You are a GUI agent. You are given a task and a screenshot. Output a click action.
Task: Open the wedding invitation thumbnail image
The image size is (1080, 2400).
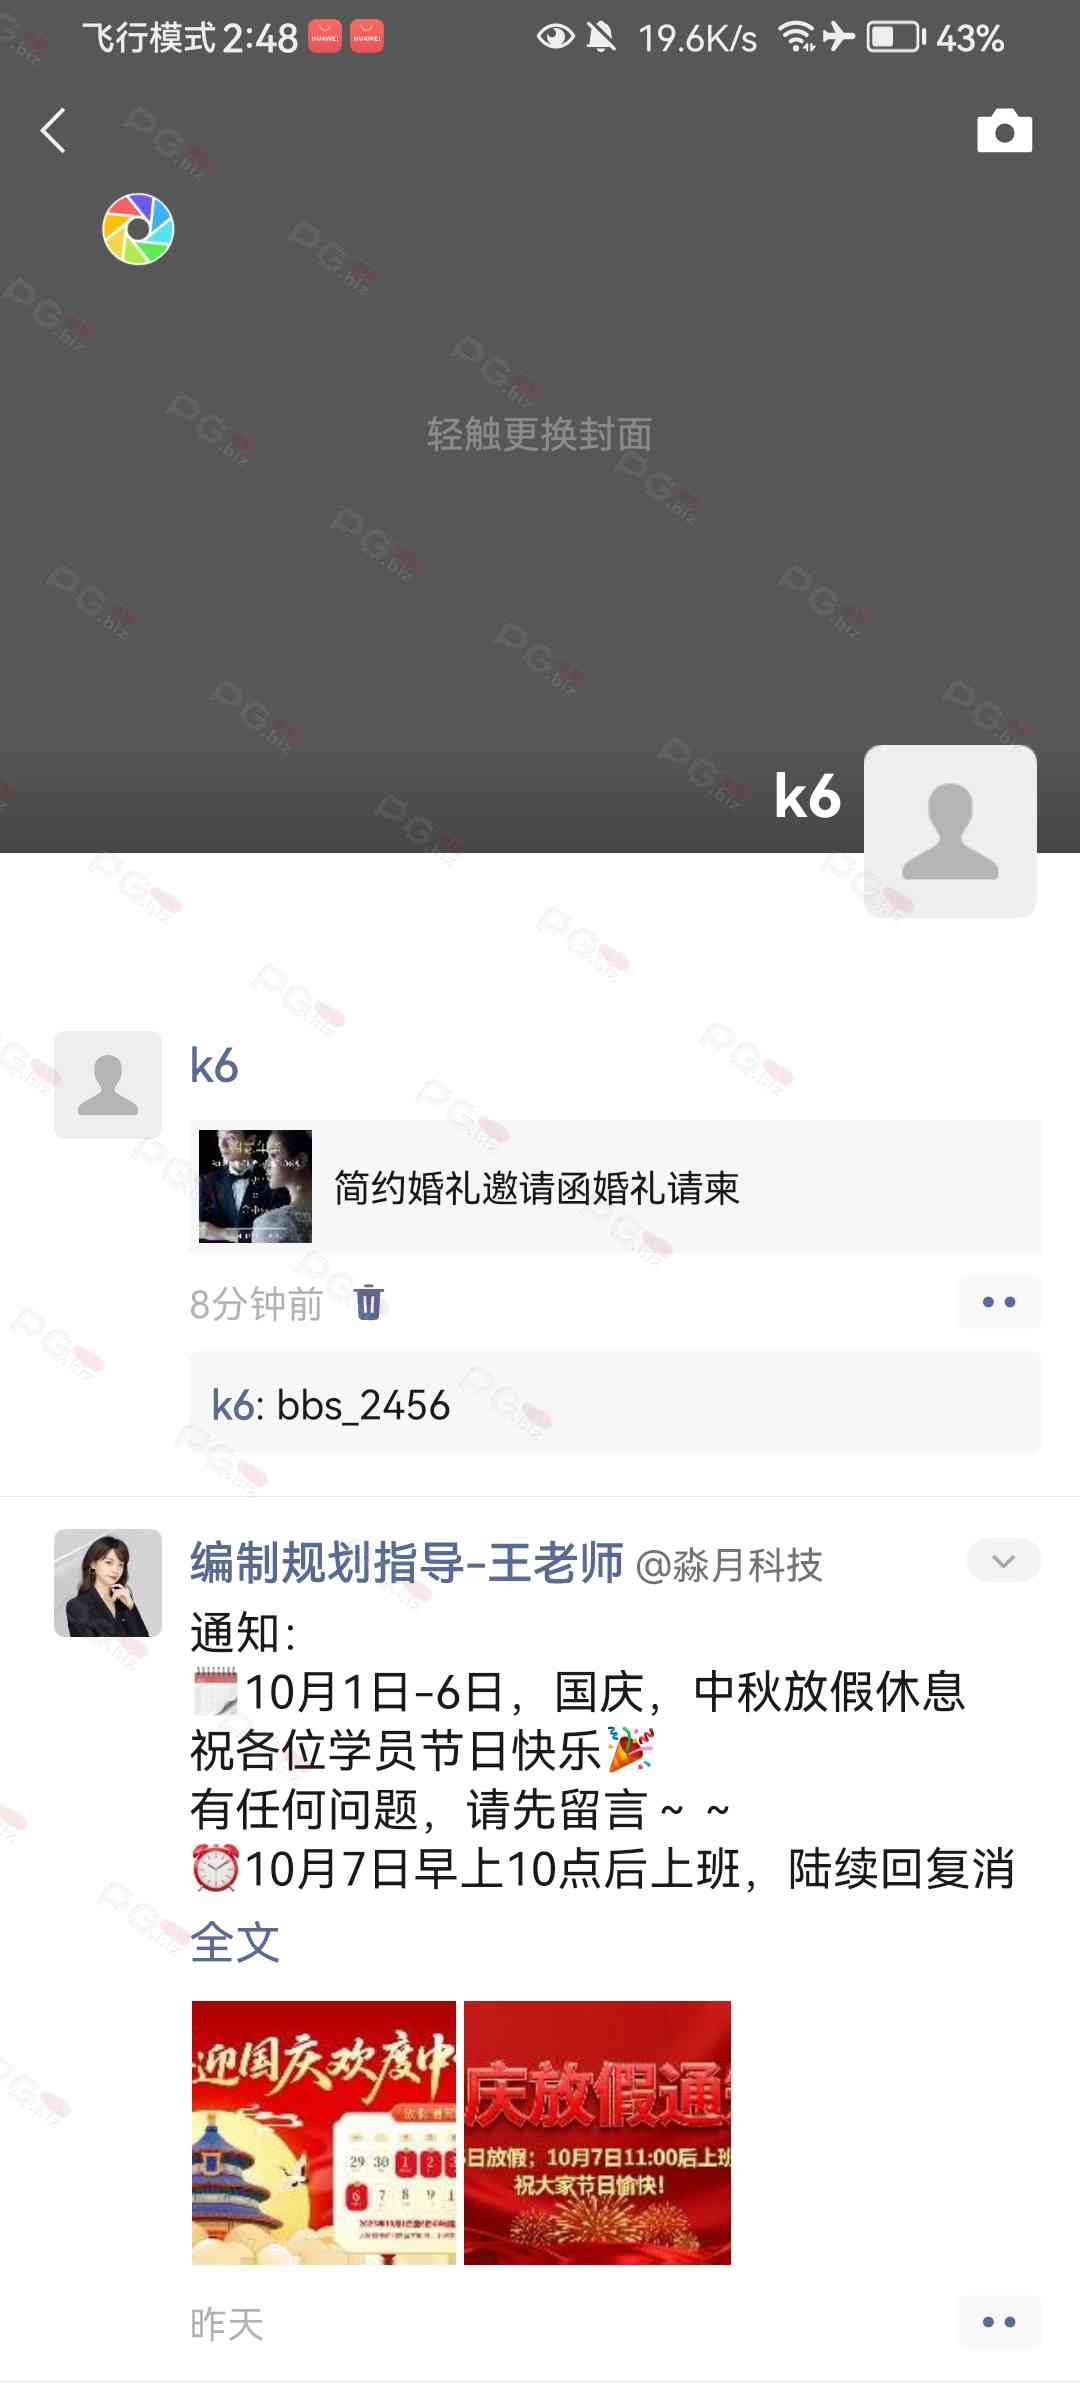pos(255,1187)
